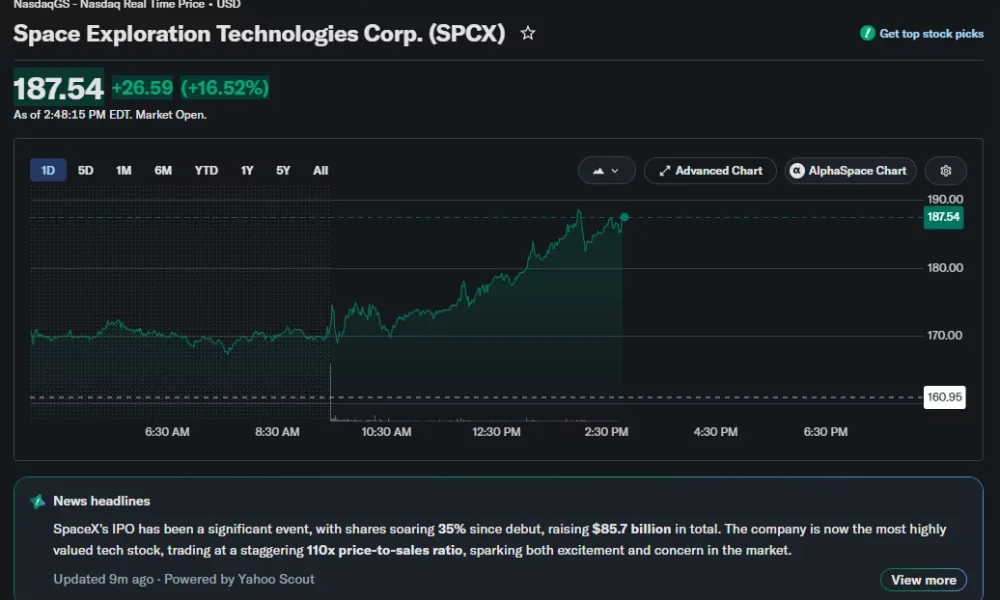1000x600 pixels.
Task: Open chart settings gear icon
Action: pos(946,171)
